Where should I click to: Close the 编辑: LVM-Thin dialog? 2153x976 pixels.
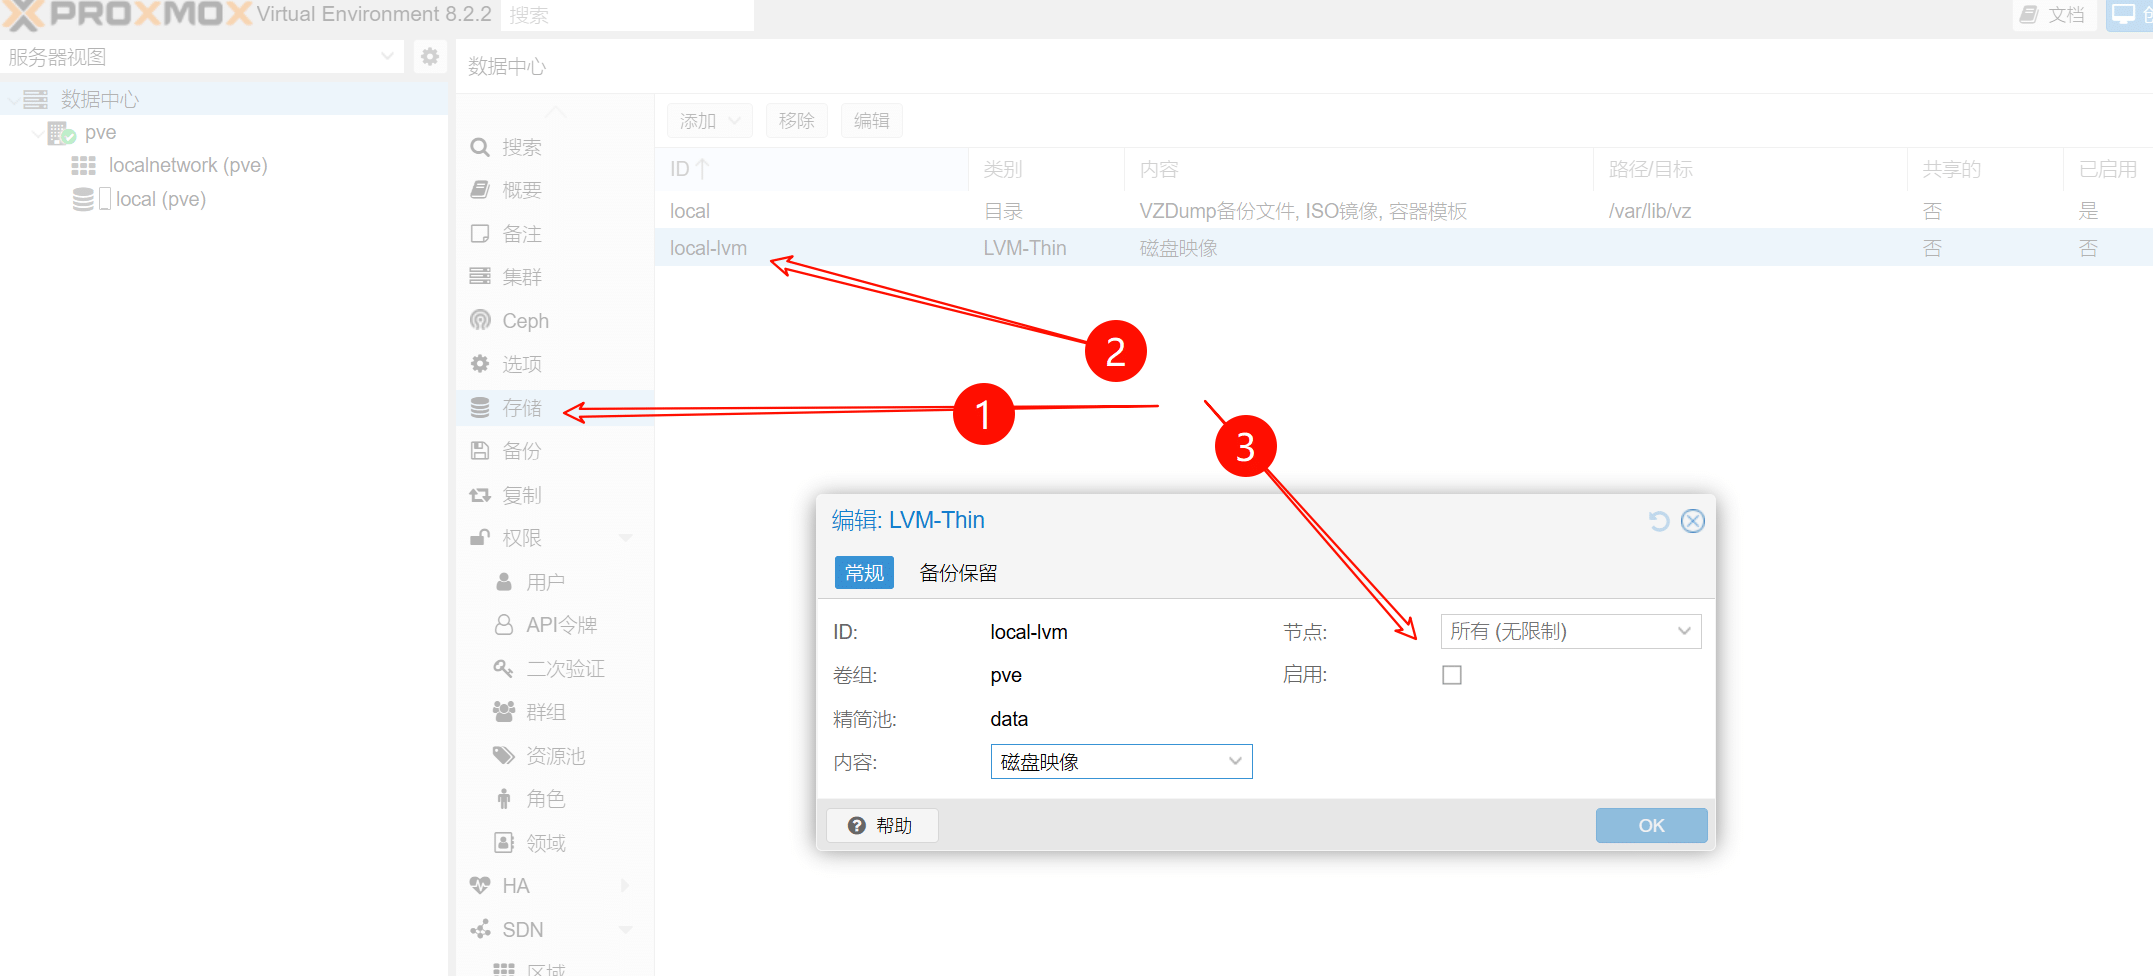click(x=1693, y=521)
